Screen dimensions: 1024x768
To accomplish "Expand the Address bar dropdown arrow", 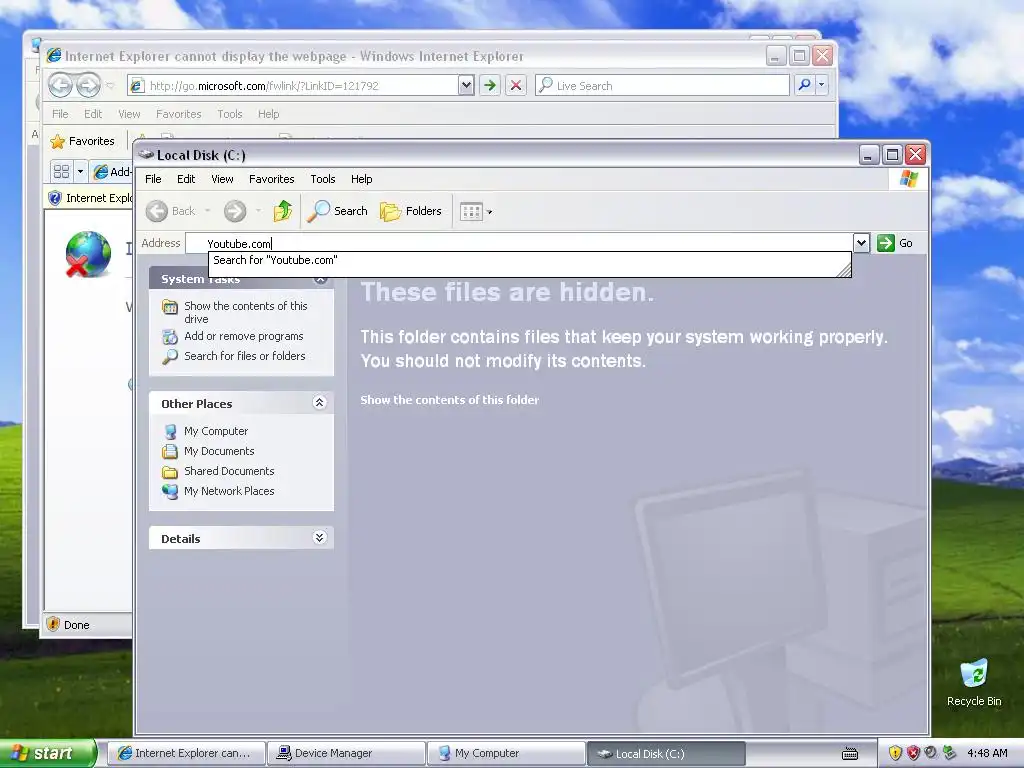I will pyautogui.click(x=861, y=243).
